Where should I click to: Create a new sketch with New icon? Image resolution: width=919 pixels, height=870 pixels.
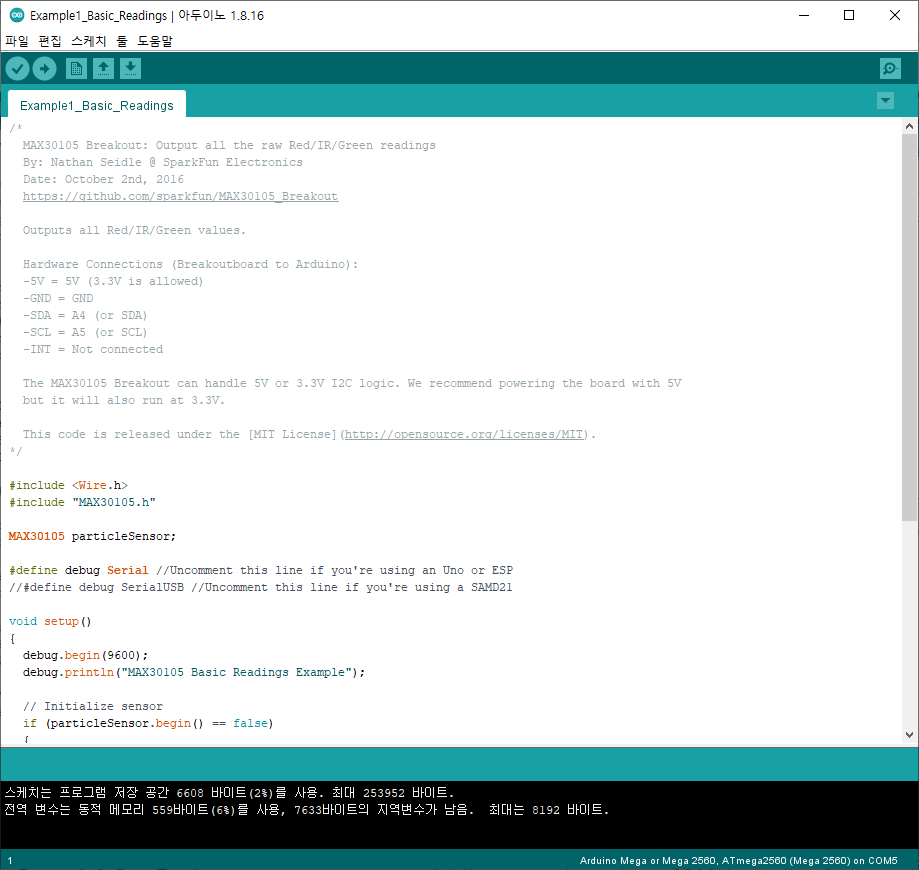[x=76, y=69]
